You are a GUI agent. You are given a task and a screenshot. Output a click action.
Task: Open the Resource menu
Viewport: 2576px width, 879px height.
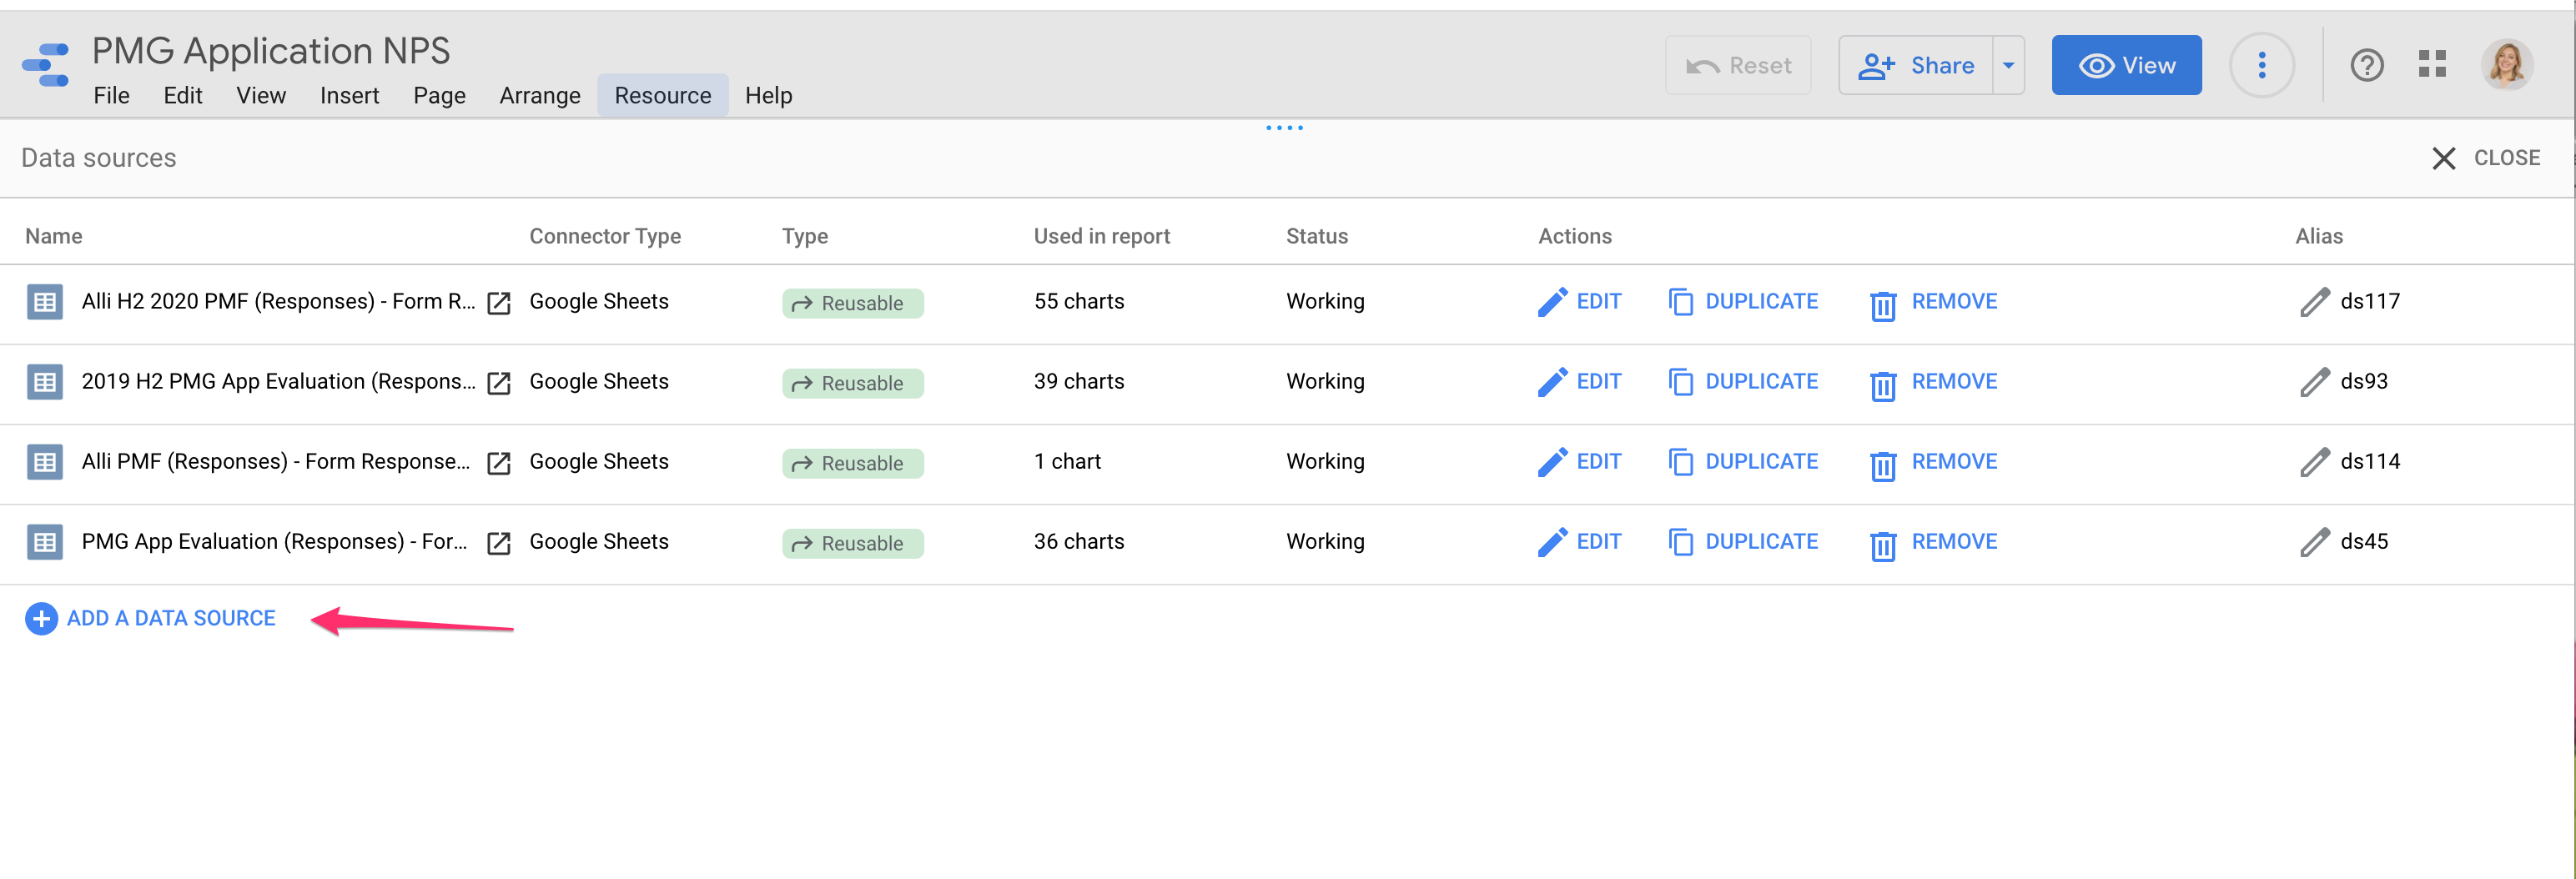coord(662,96)
